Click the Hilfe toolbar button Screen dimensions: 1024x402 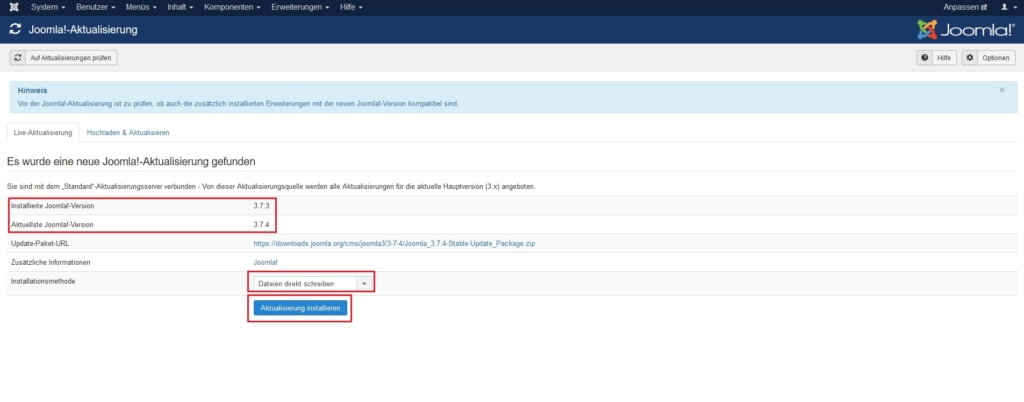[x=936, y=58]
